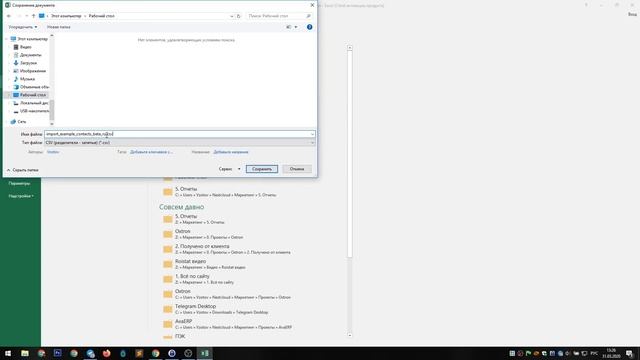Open File Explorer from the taskbar
Screen dimensions: 640x360
coord(25,353)
